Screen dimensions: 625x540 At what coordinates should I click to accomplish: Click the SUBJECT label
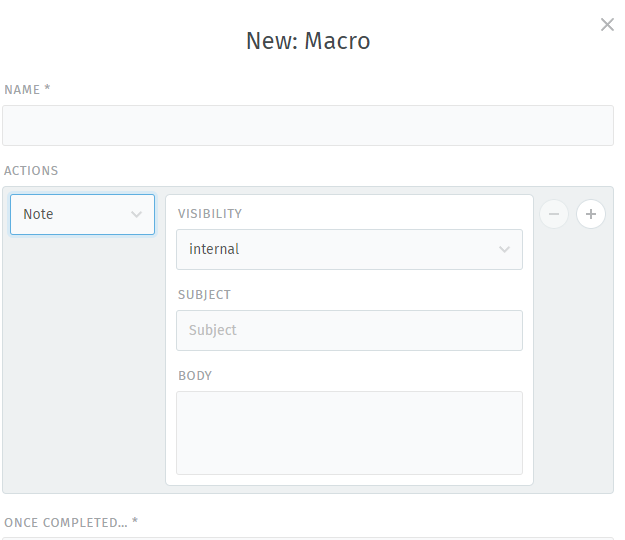(x=204, y=295)
